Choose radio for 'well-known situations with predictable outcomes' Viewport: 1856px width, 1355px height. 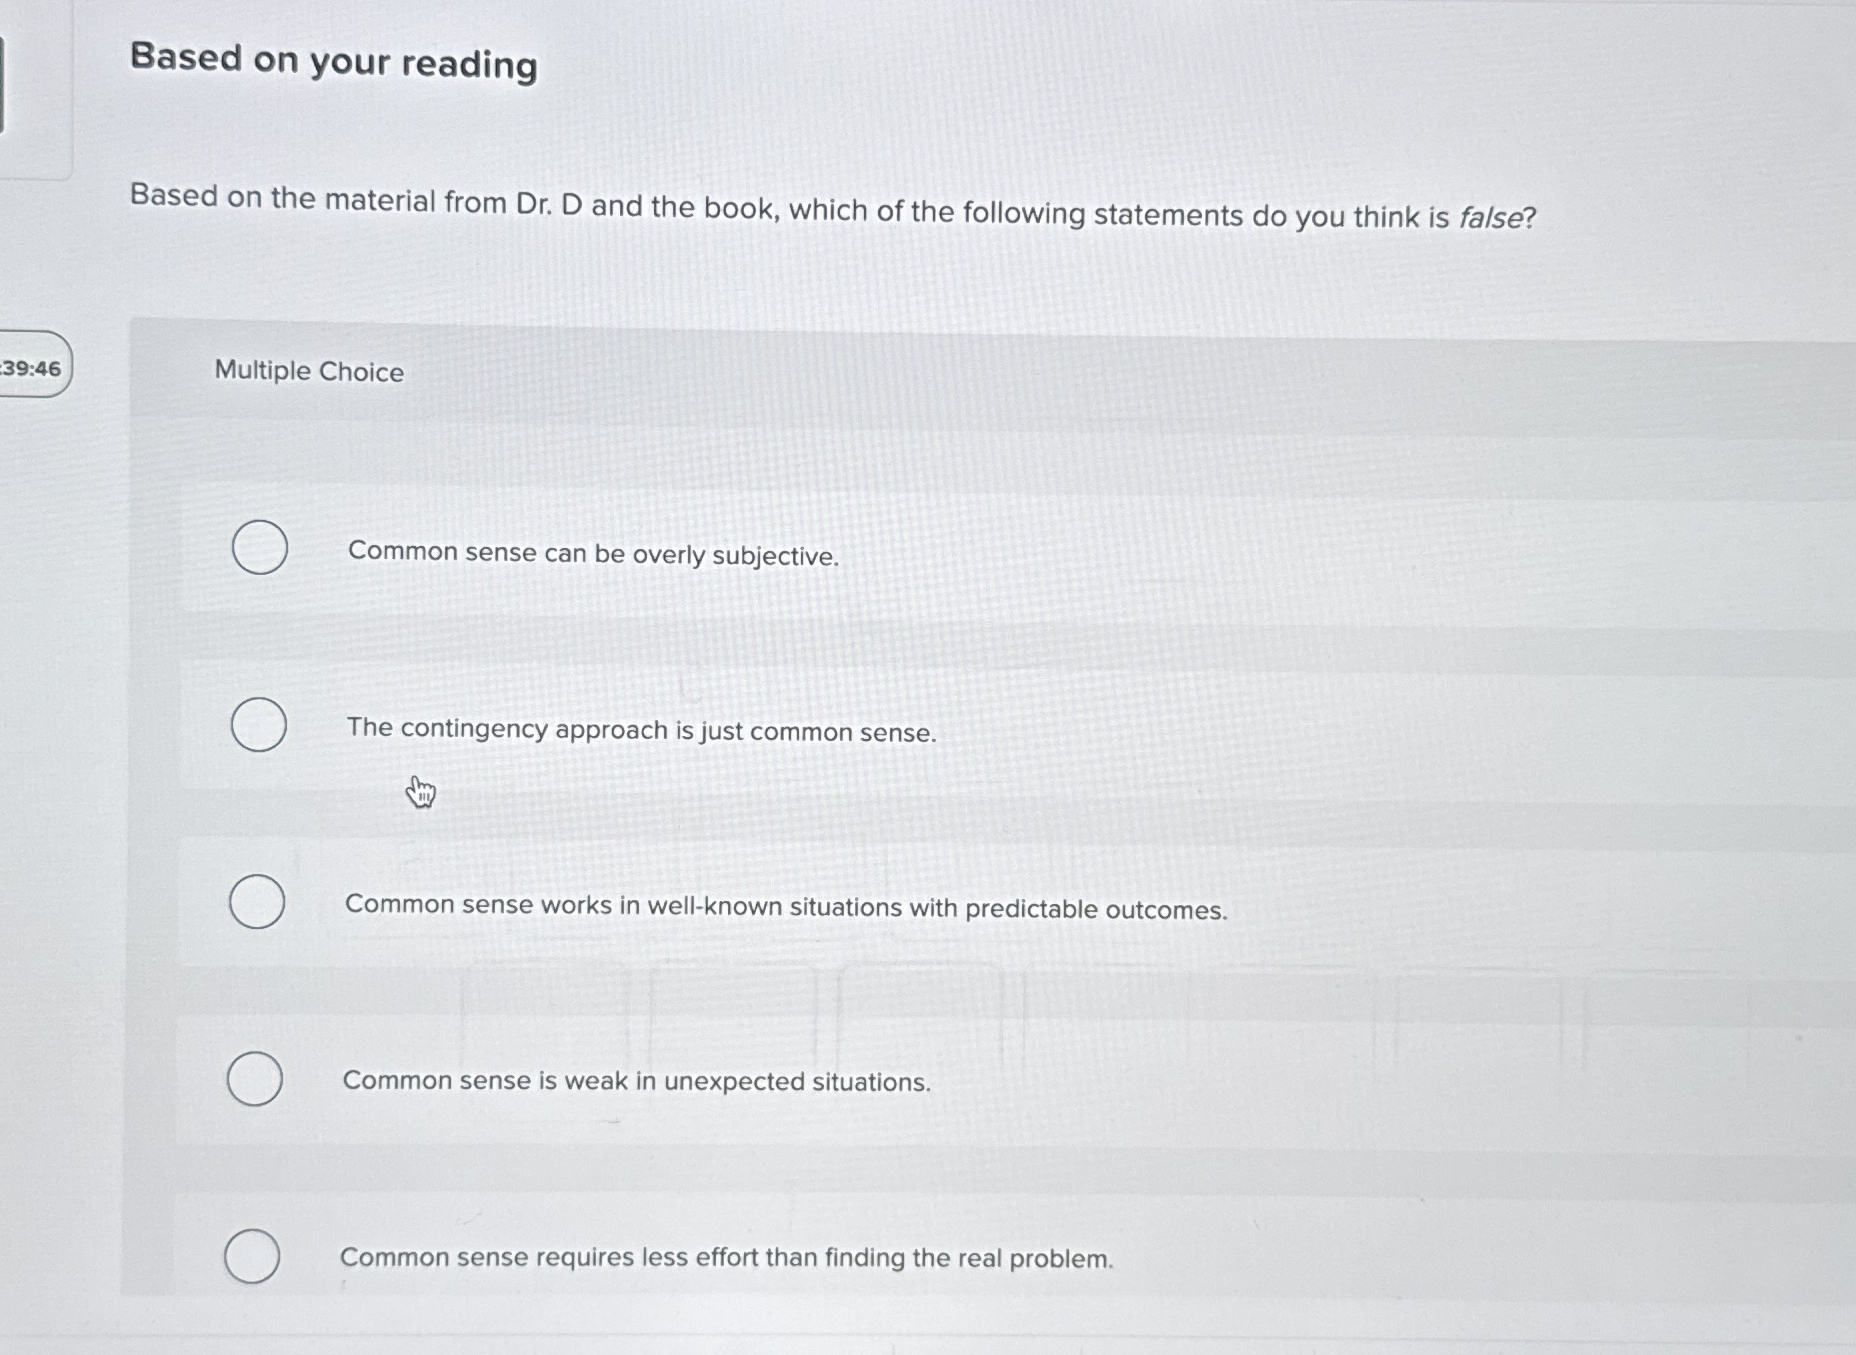[257, 901]
